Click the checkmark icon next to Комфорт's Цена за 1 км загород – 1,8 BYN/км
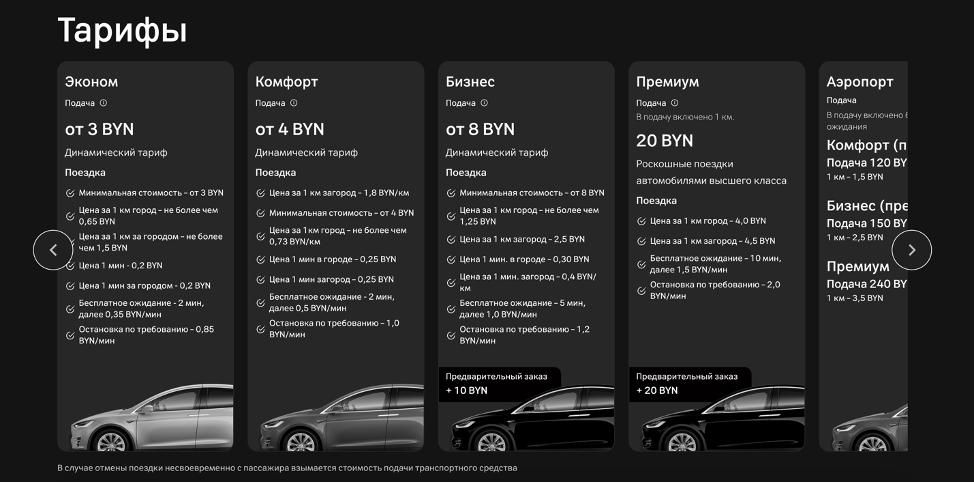Screen dimensions: 974x483 click(261, 193)
